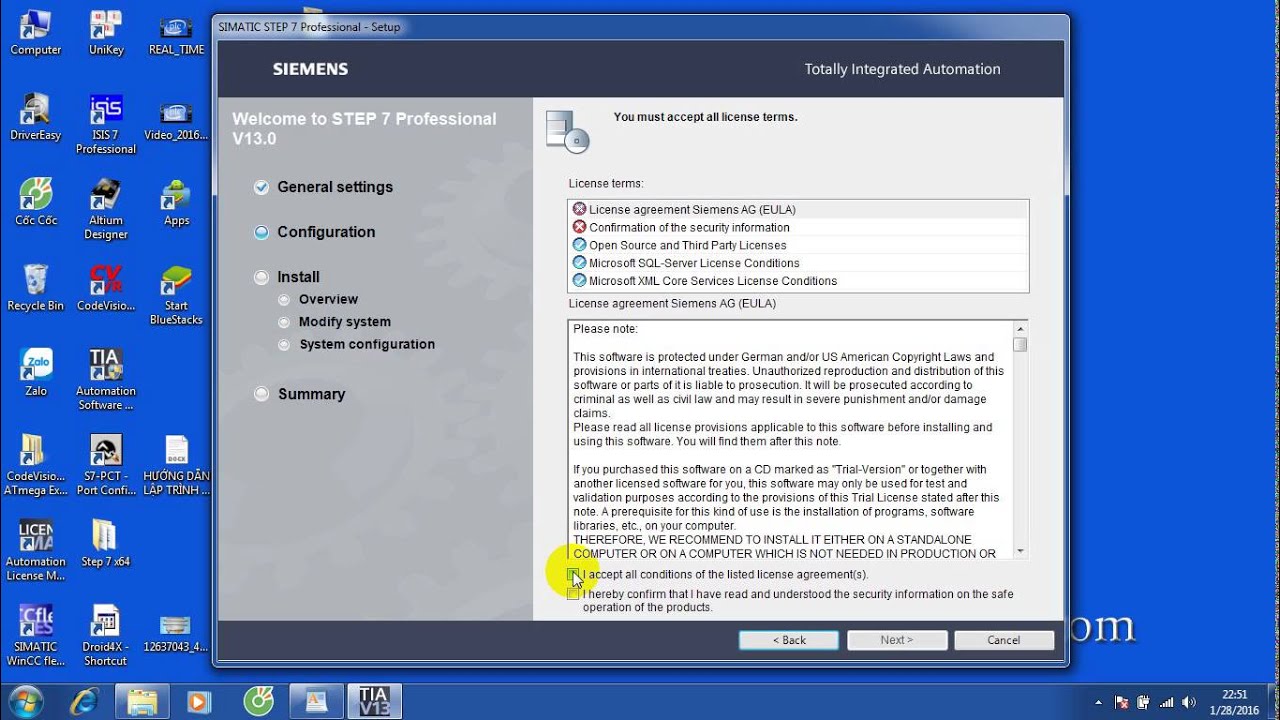Open the Computer desktop icon
This screenshot has width=1280, height=720.
(x=35, y=33)
